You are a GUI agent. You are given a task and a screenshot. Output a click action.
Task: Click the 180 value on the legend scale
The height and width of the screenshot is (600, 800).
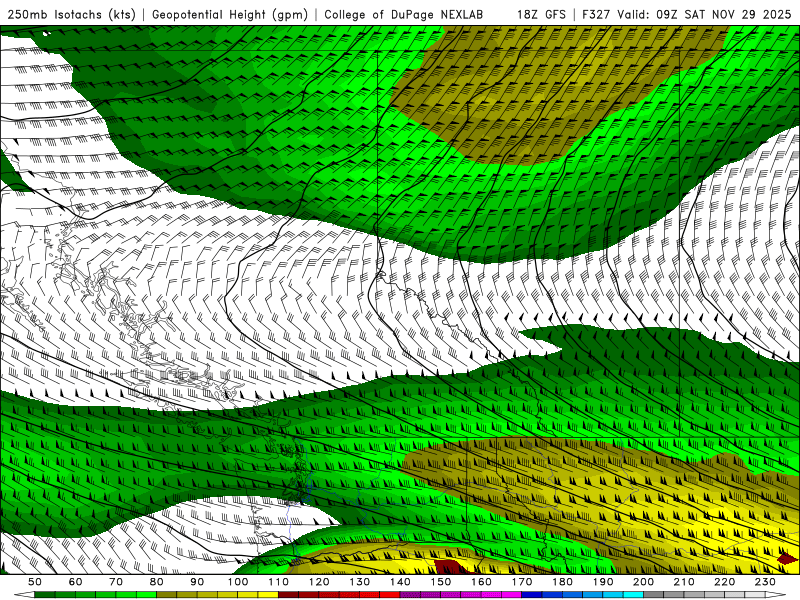pos(562,582)
